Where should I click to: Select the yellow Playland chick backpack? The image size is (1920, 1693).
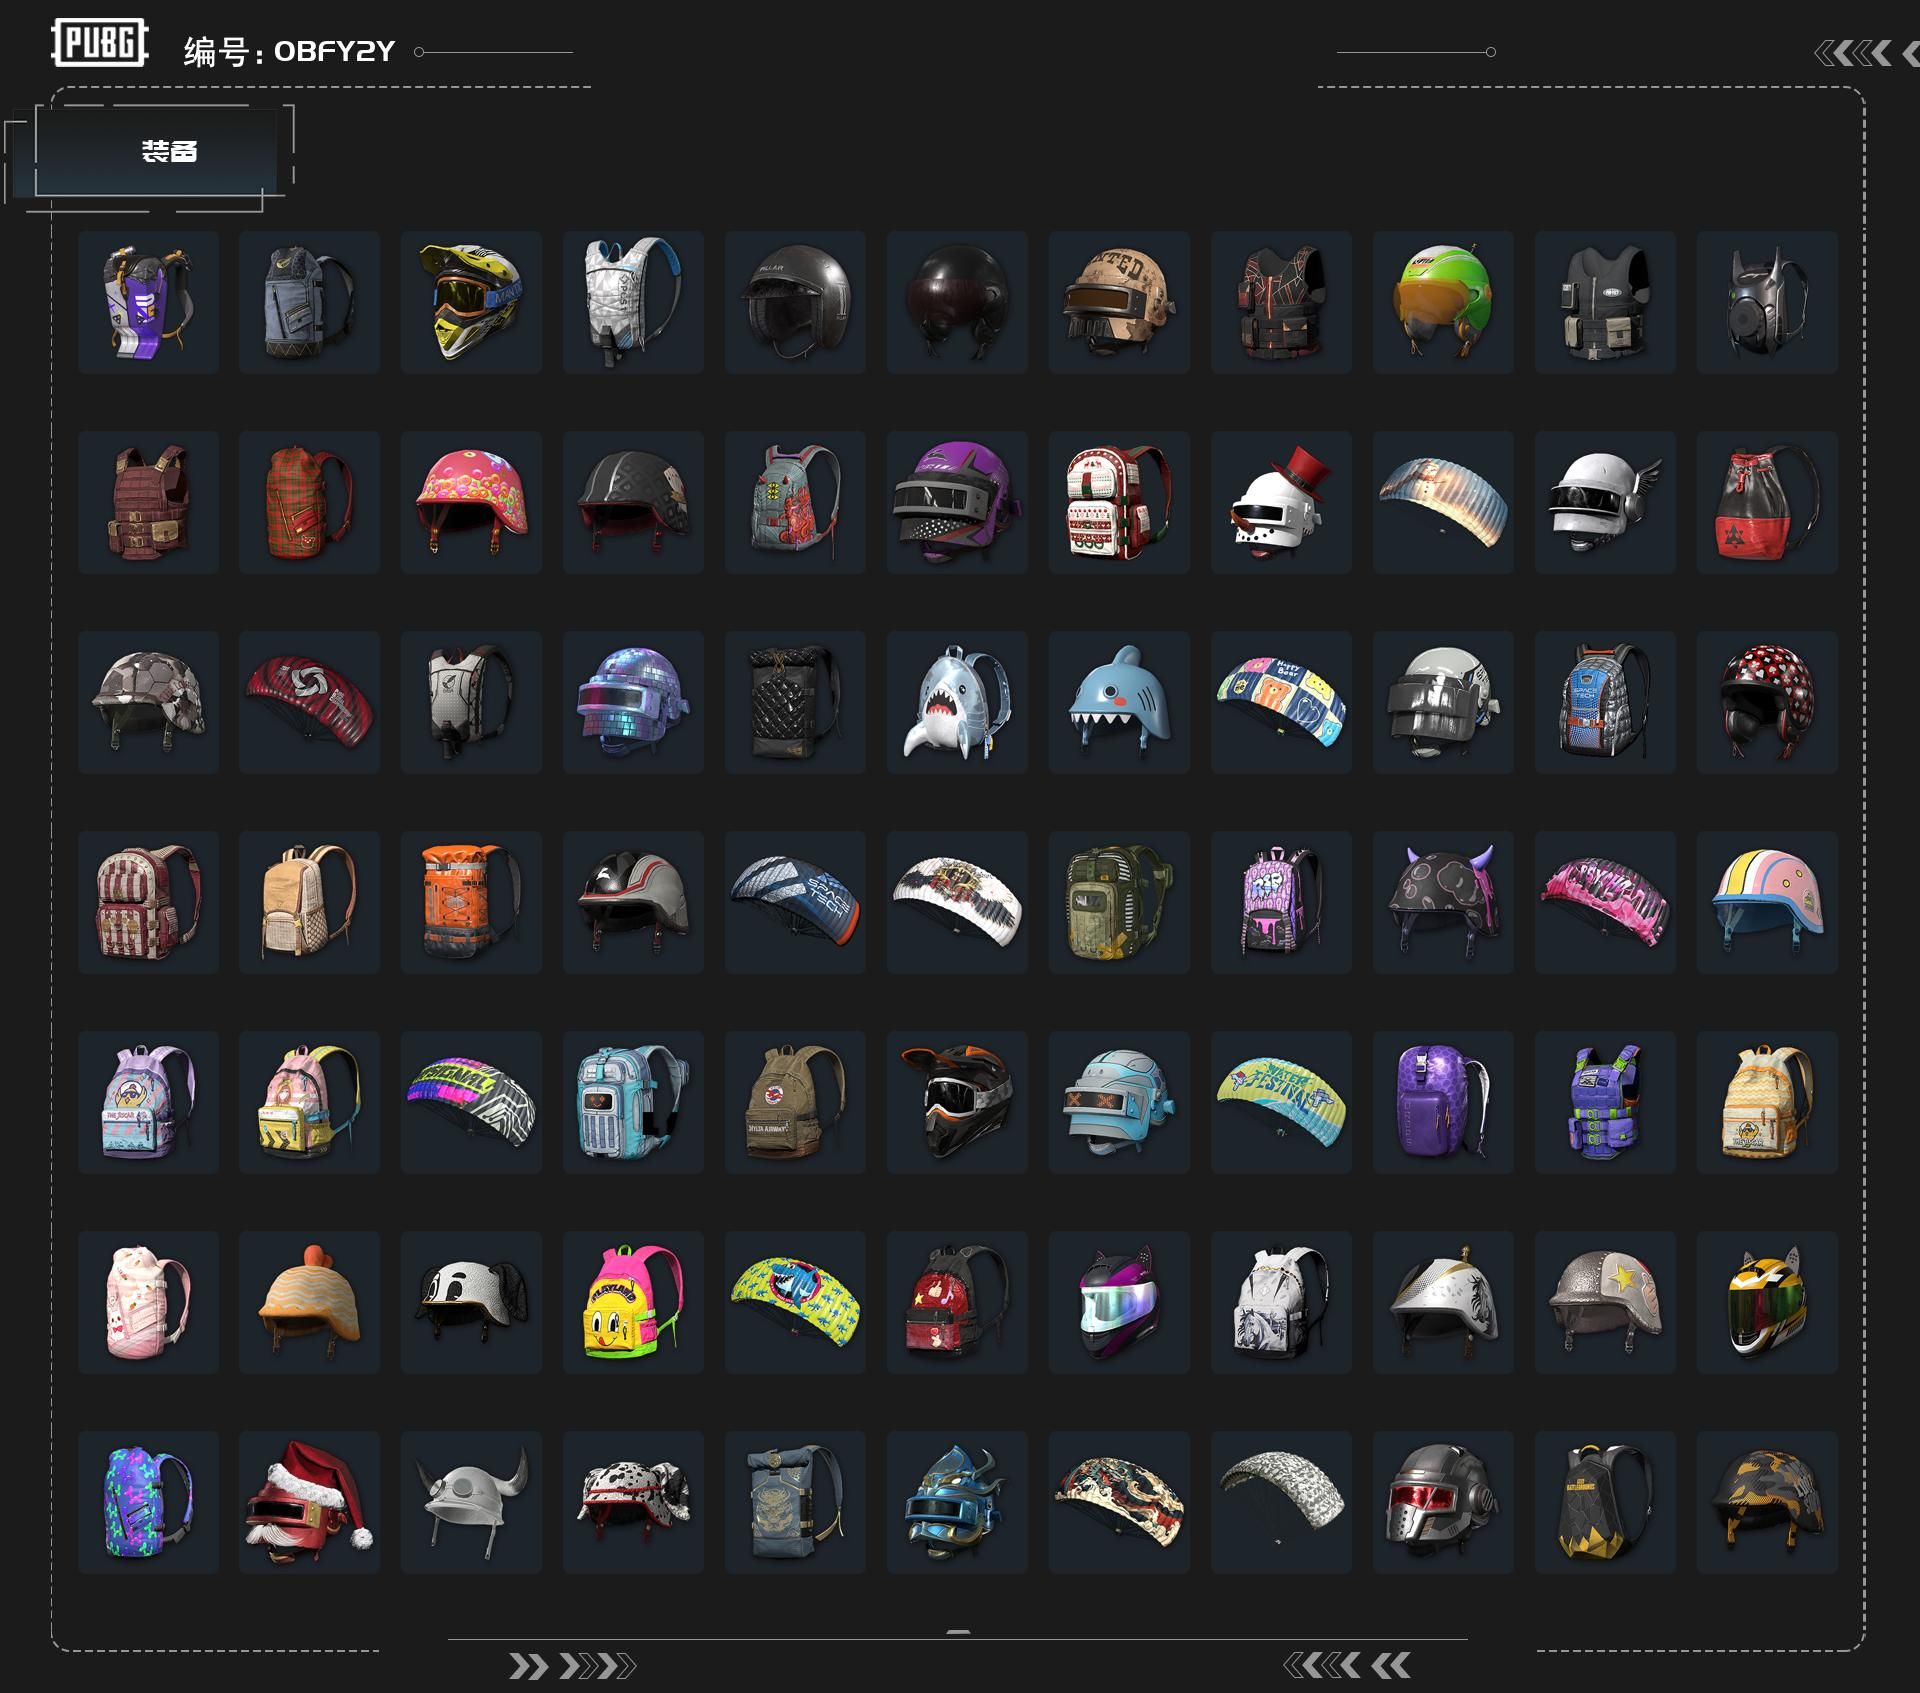coord(633,1301)
